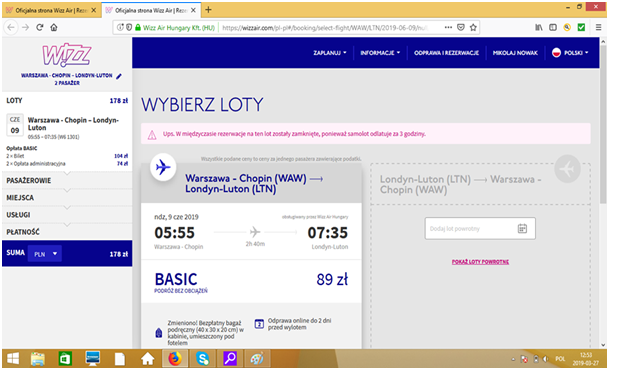This screenshot has width=622, height=370.
Task: Click the WYBIERZ LOTY heading
Action: [x=202, y=105]
